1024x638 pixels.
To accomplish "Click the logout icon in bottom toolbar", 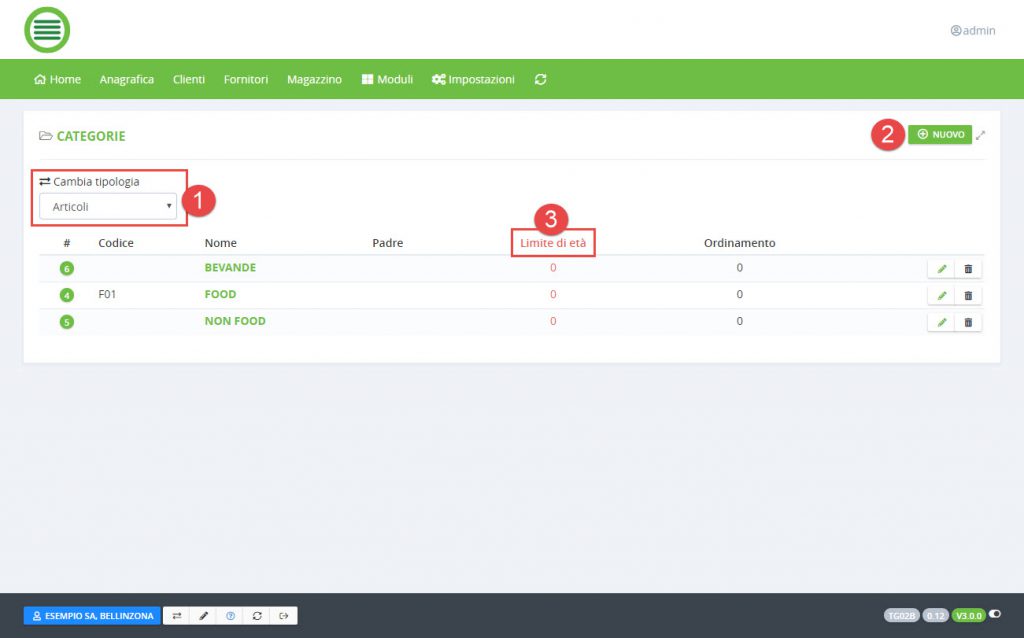I will (x=284, y=616).
